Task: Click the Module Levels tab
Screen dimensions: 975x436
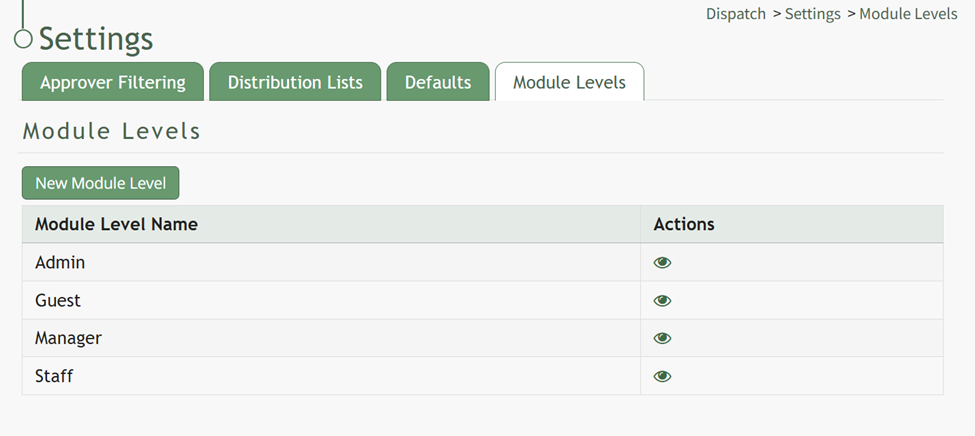Action: pos(569,82)
